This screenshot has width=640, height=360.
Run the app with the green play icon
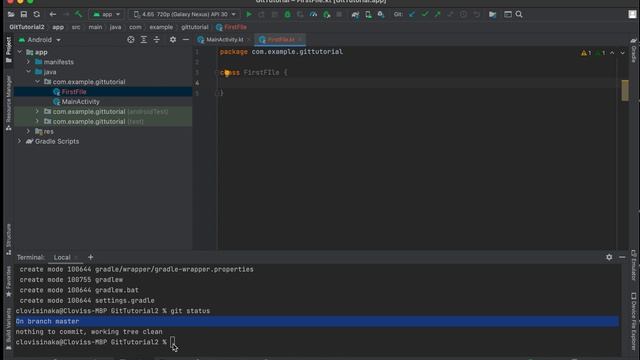249,14
